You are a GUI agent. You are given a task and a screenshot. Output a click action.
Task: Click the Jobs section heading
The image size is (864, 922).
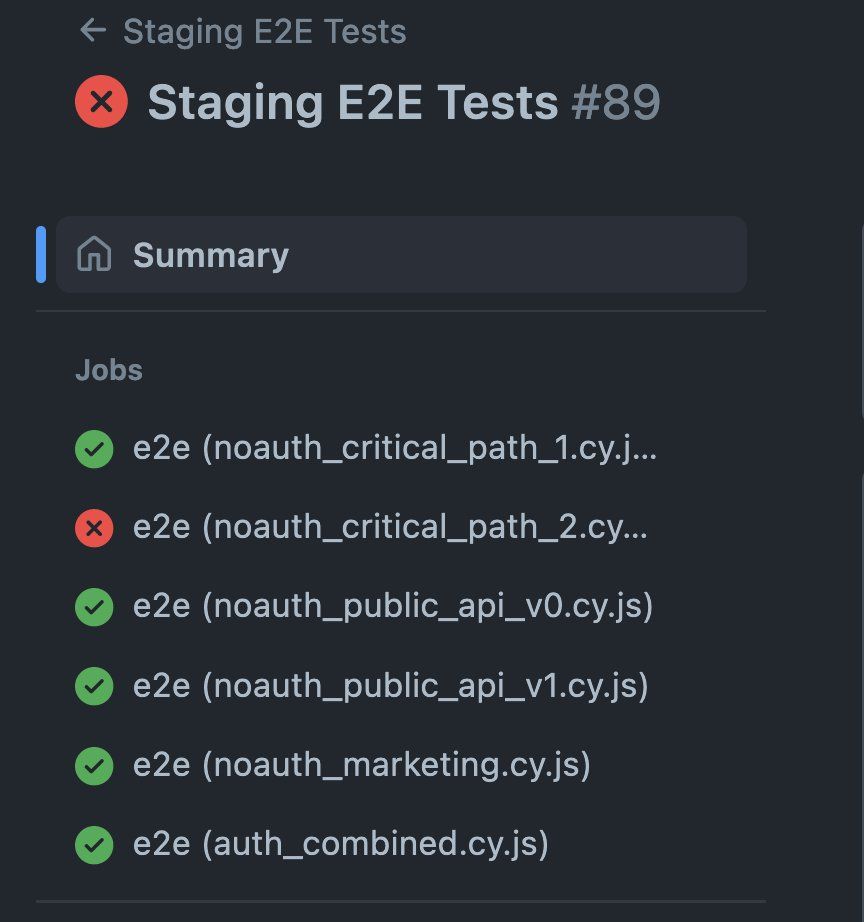coord(109,370)
